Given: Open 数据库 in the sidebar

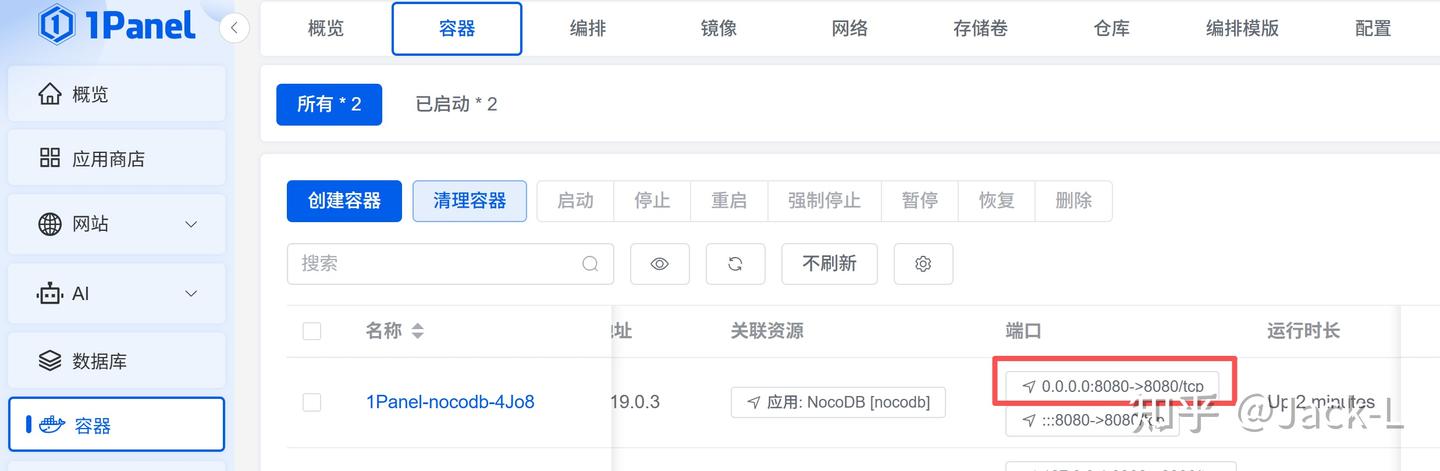Looking at the screenshot, I should click(99, 361).
